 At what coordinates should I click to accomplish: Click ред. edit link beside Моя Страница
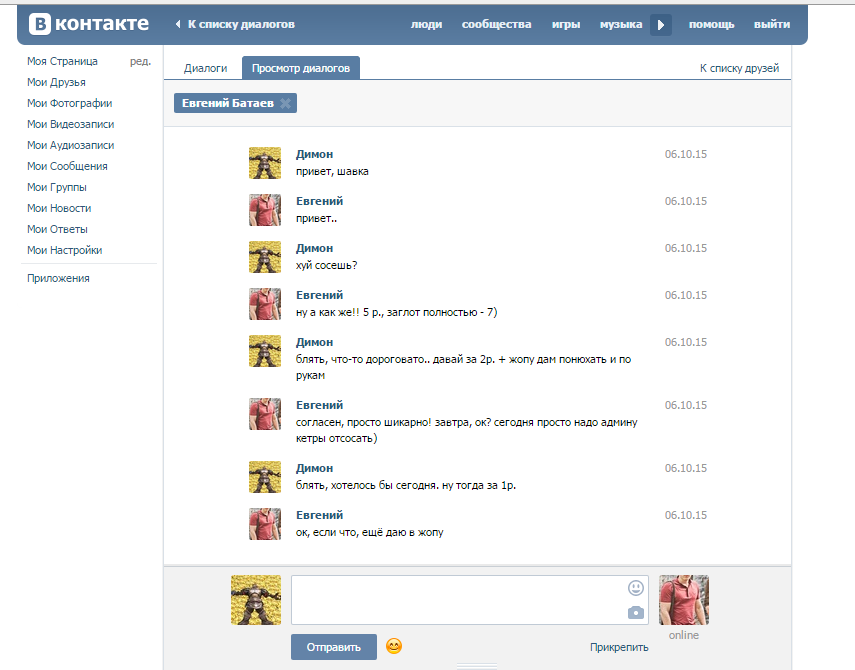coord(140,61)
